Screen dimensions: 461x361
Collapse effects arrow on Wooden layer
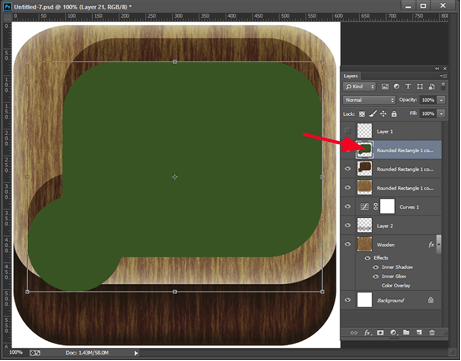(439, 244)
